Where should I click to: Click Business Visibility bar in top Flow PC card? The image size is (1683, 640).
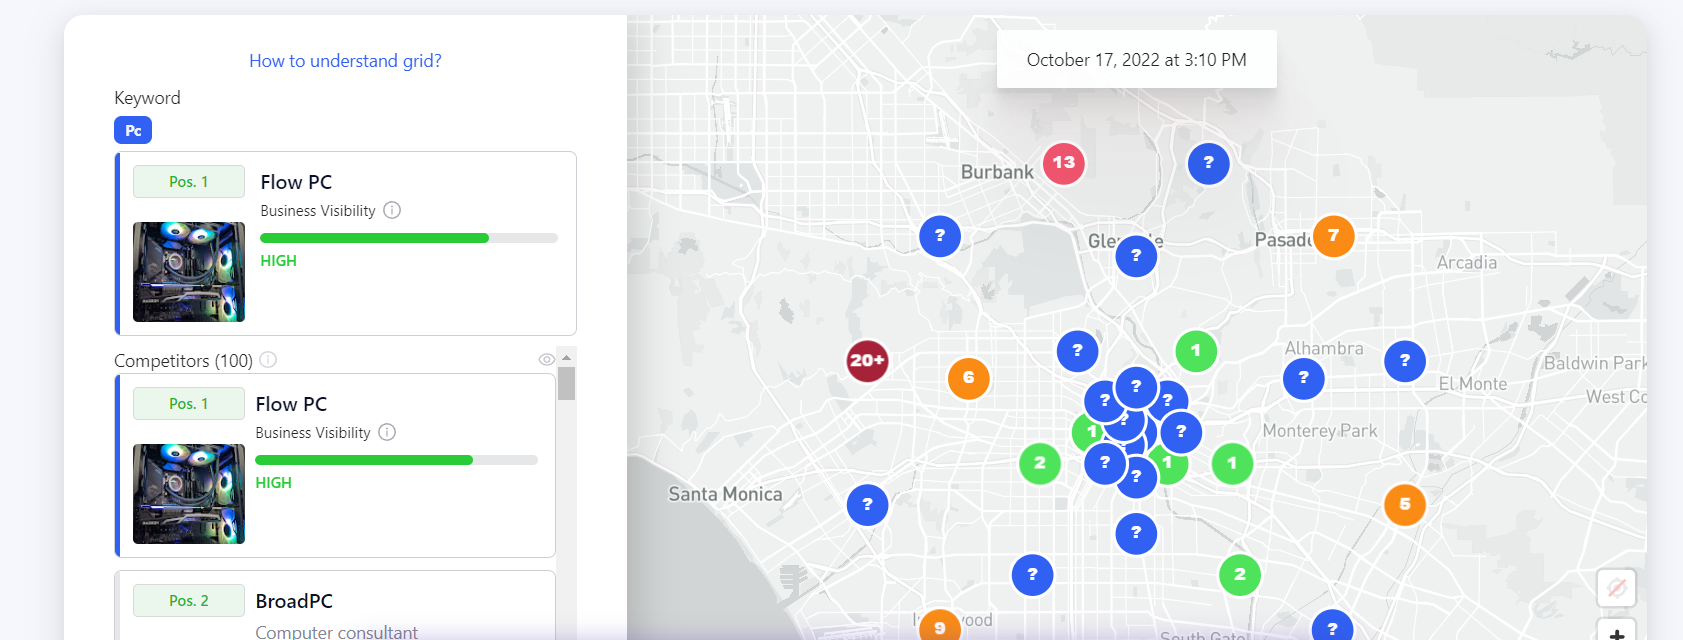point(408,238)
